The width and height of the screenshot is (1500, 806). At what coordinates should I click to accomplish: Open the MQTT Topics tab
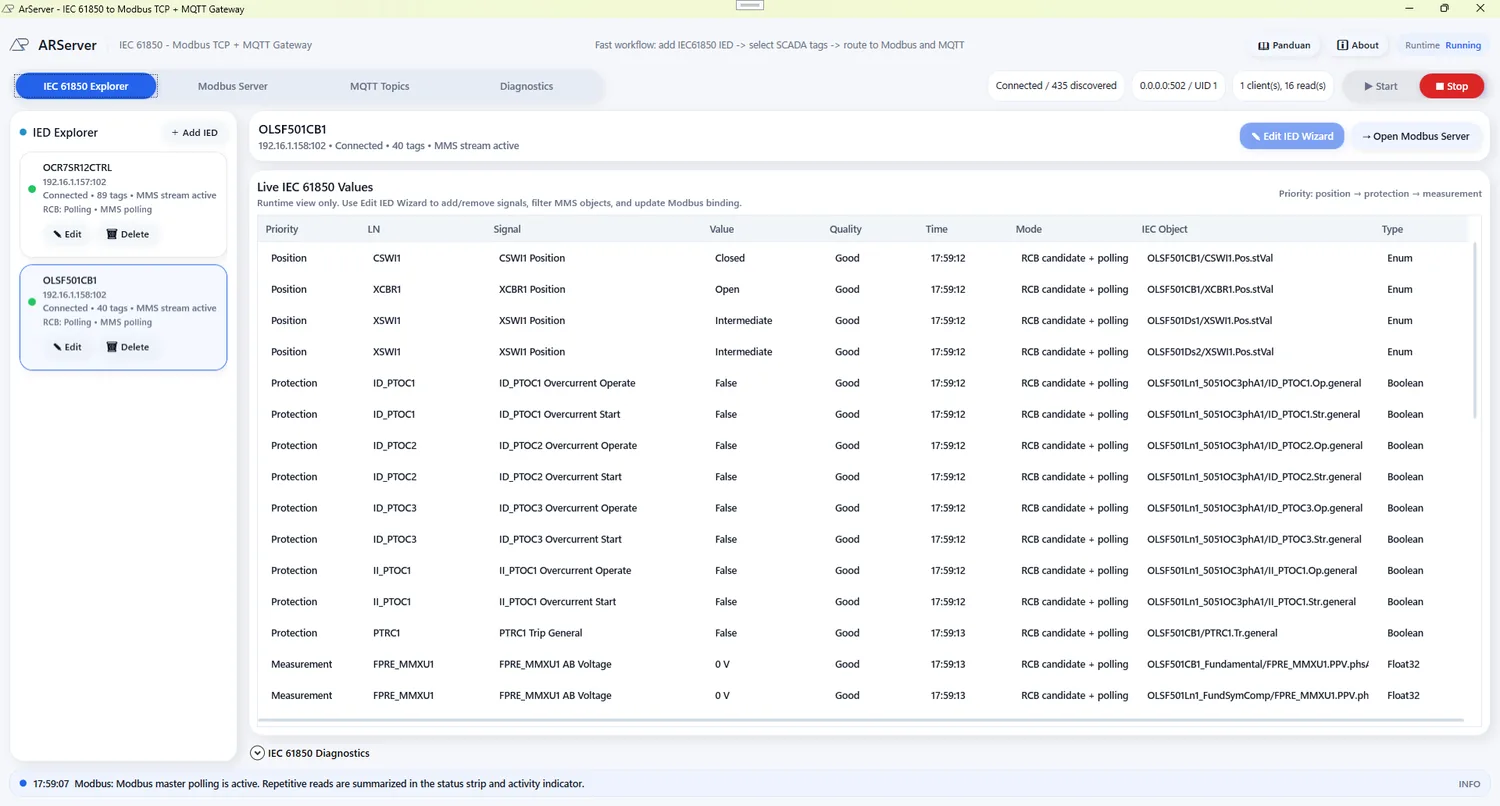379,86
